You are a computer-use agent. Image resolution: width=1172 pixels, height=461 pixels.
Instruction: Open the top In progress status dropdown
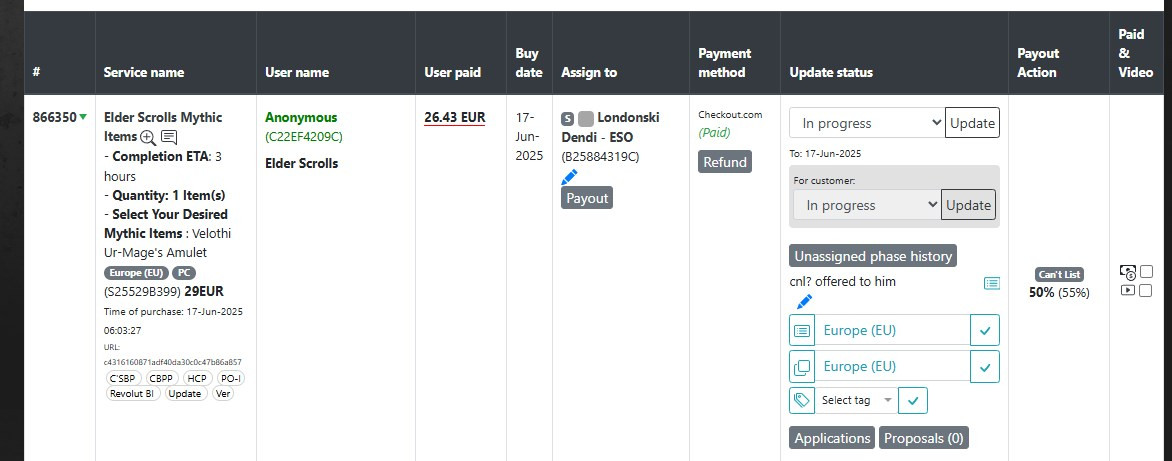[x=866, y=123]
